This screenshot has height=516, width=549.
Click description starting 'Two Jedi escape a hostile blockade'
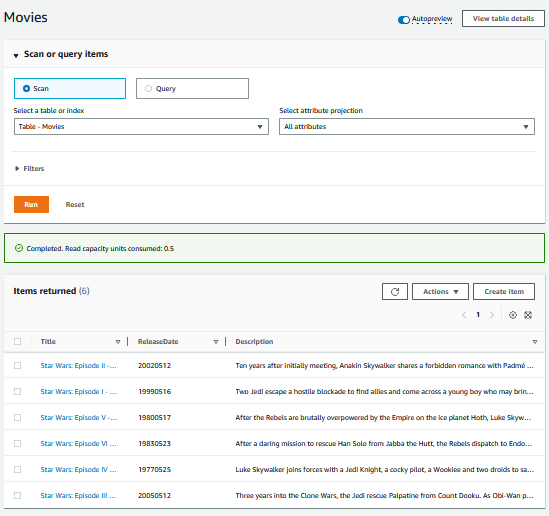pos(384,391)
